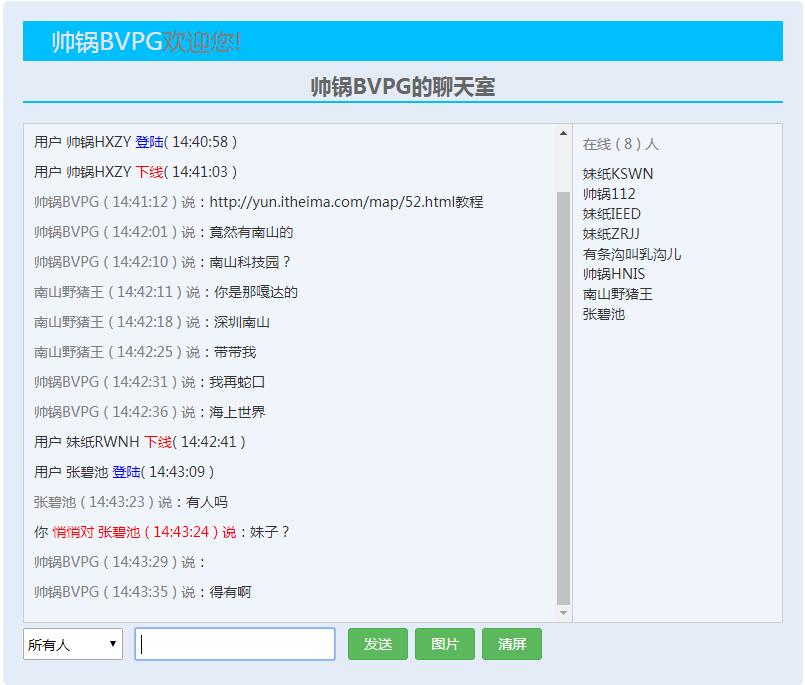805x685 pixels.
Task: Select online user 妹纸KSWN
Action: point(618,174)
